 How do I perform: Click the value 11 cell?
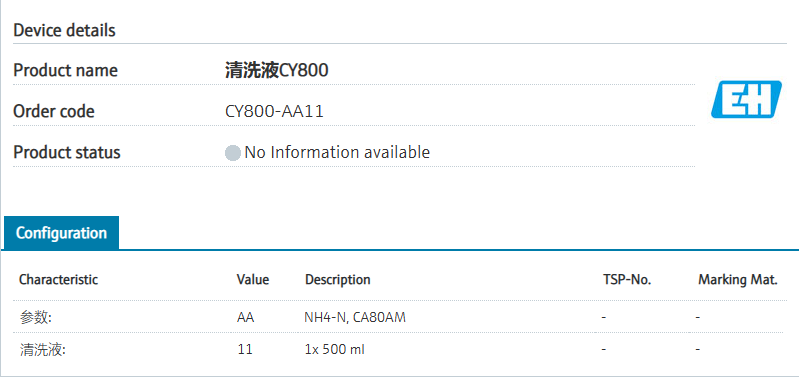[245, 349]
